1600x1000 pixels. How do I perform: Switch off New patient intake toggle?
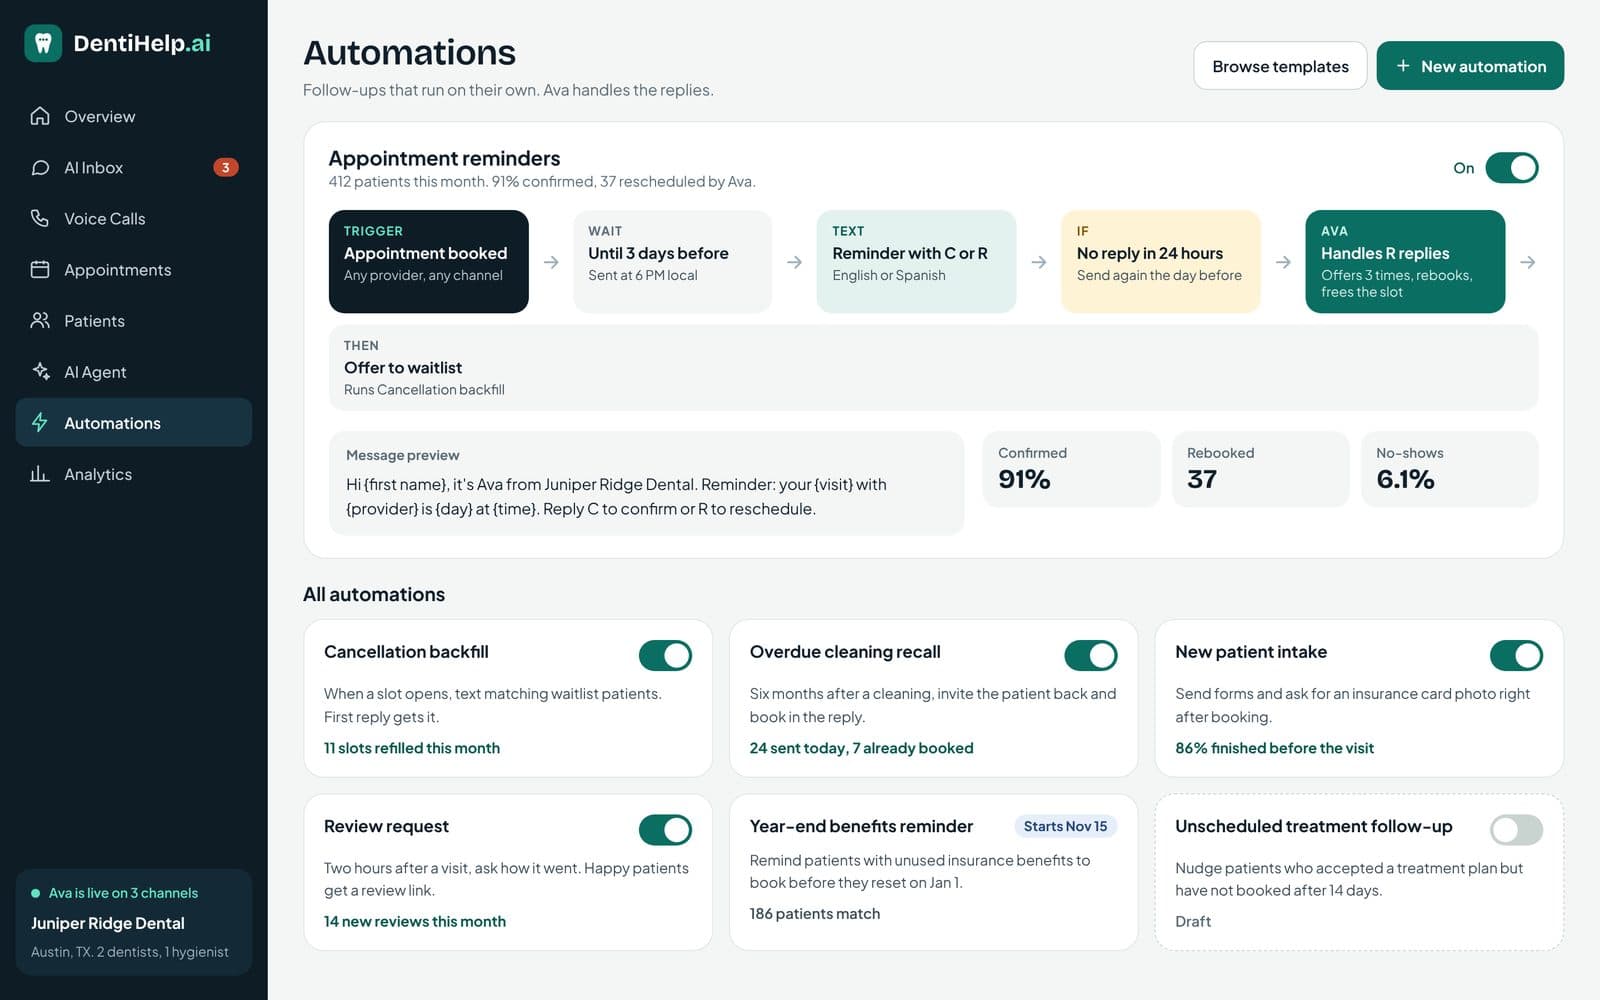[x=1516, y=655]
